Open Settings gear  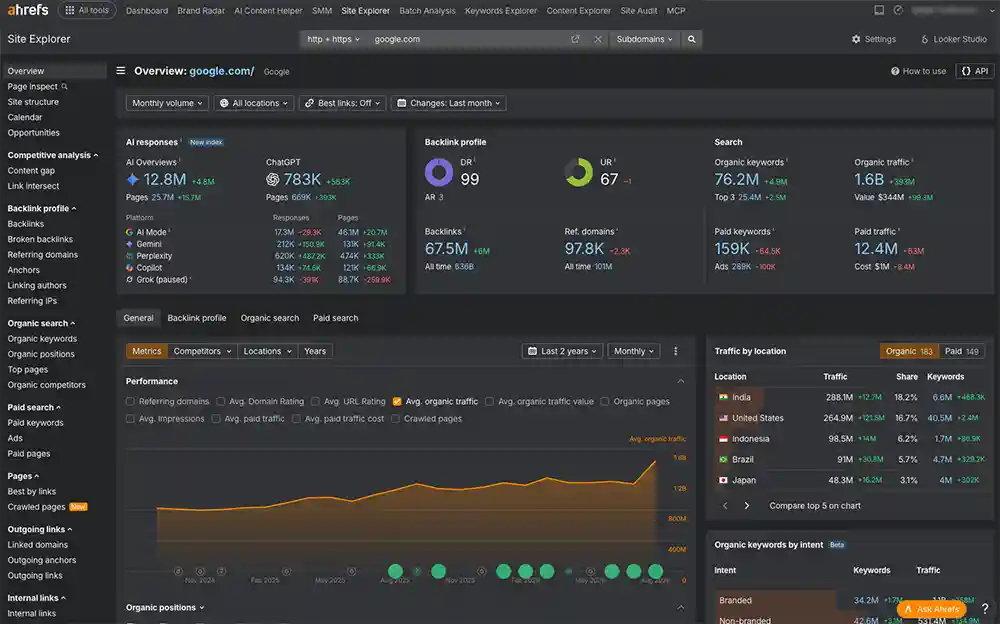[873, 39]
